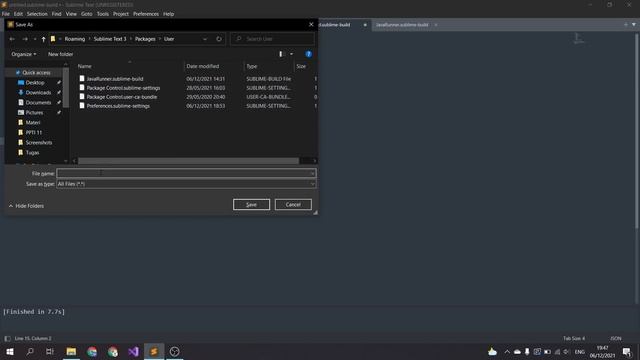
Task: Open Windows Start menu
Action: [10, 351]
